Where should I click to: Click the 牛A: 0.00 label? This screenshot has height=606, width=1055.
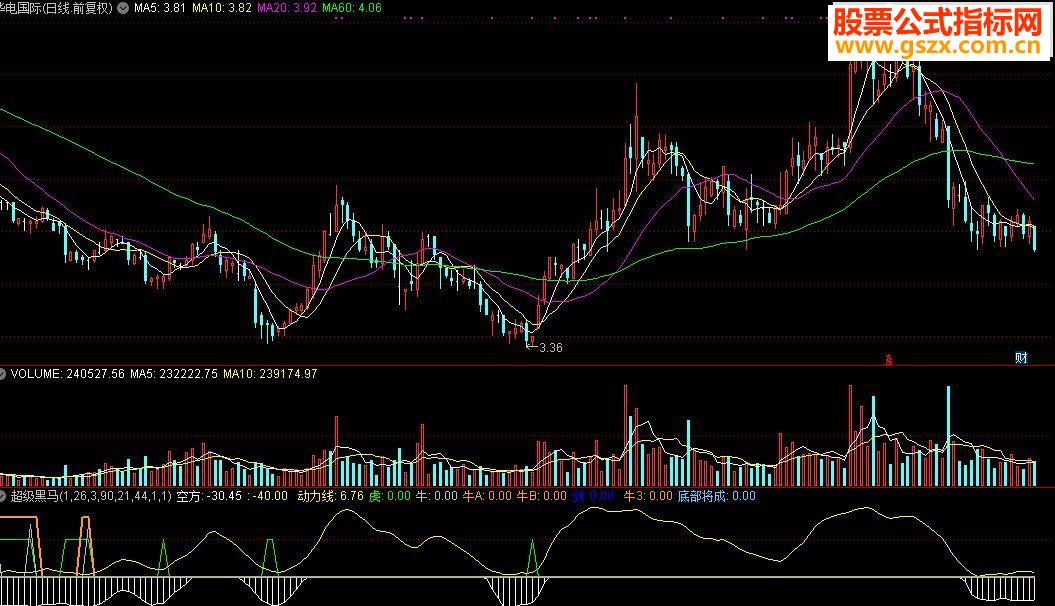coord(487,496)
